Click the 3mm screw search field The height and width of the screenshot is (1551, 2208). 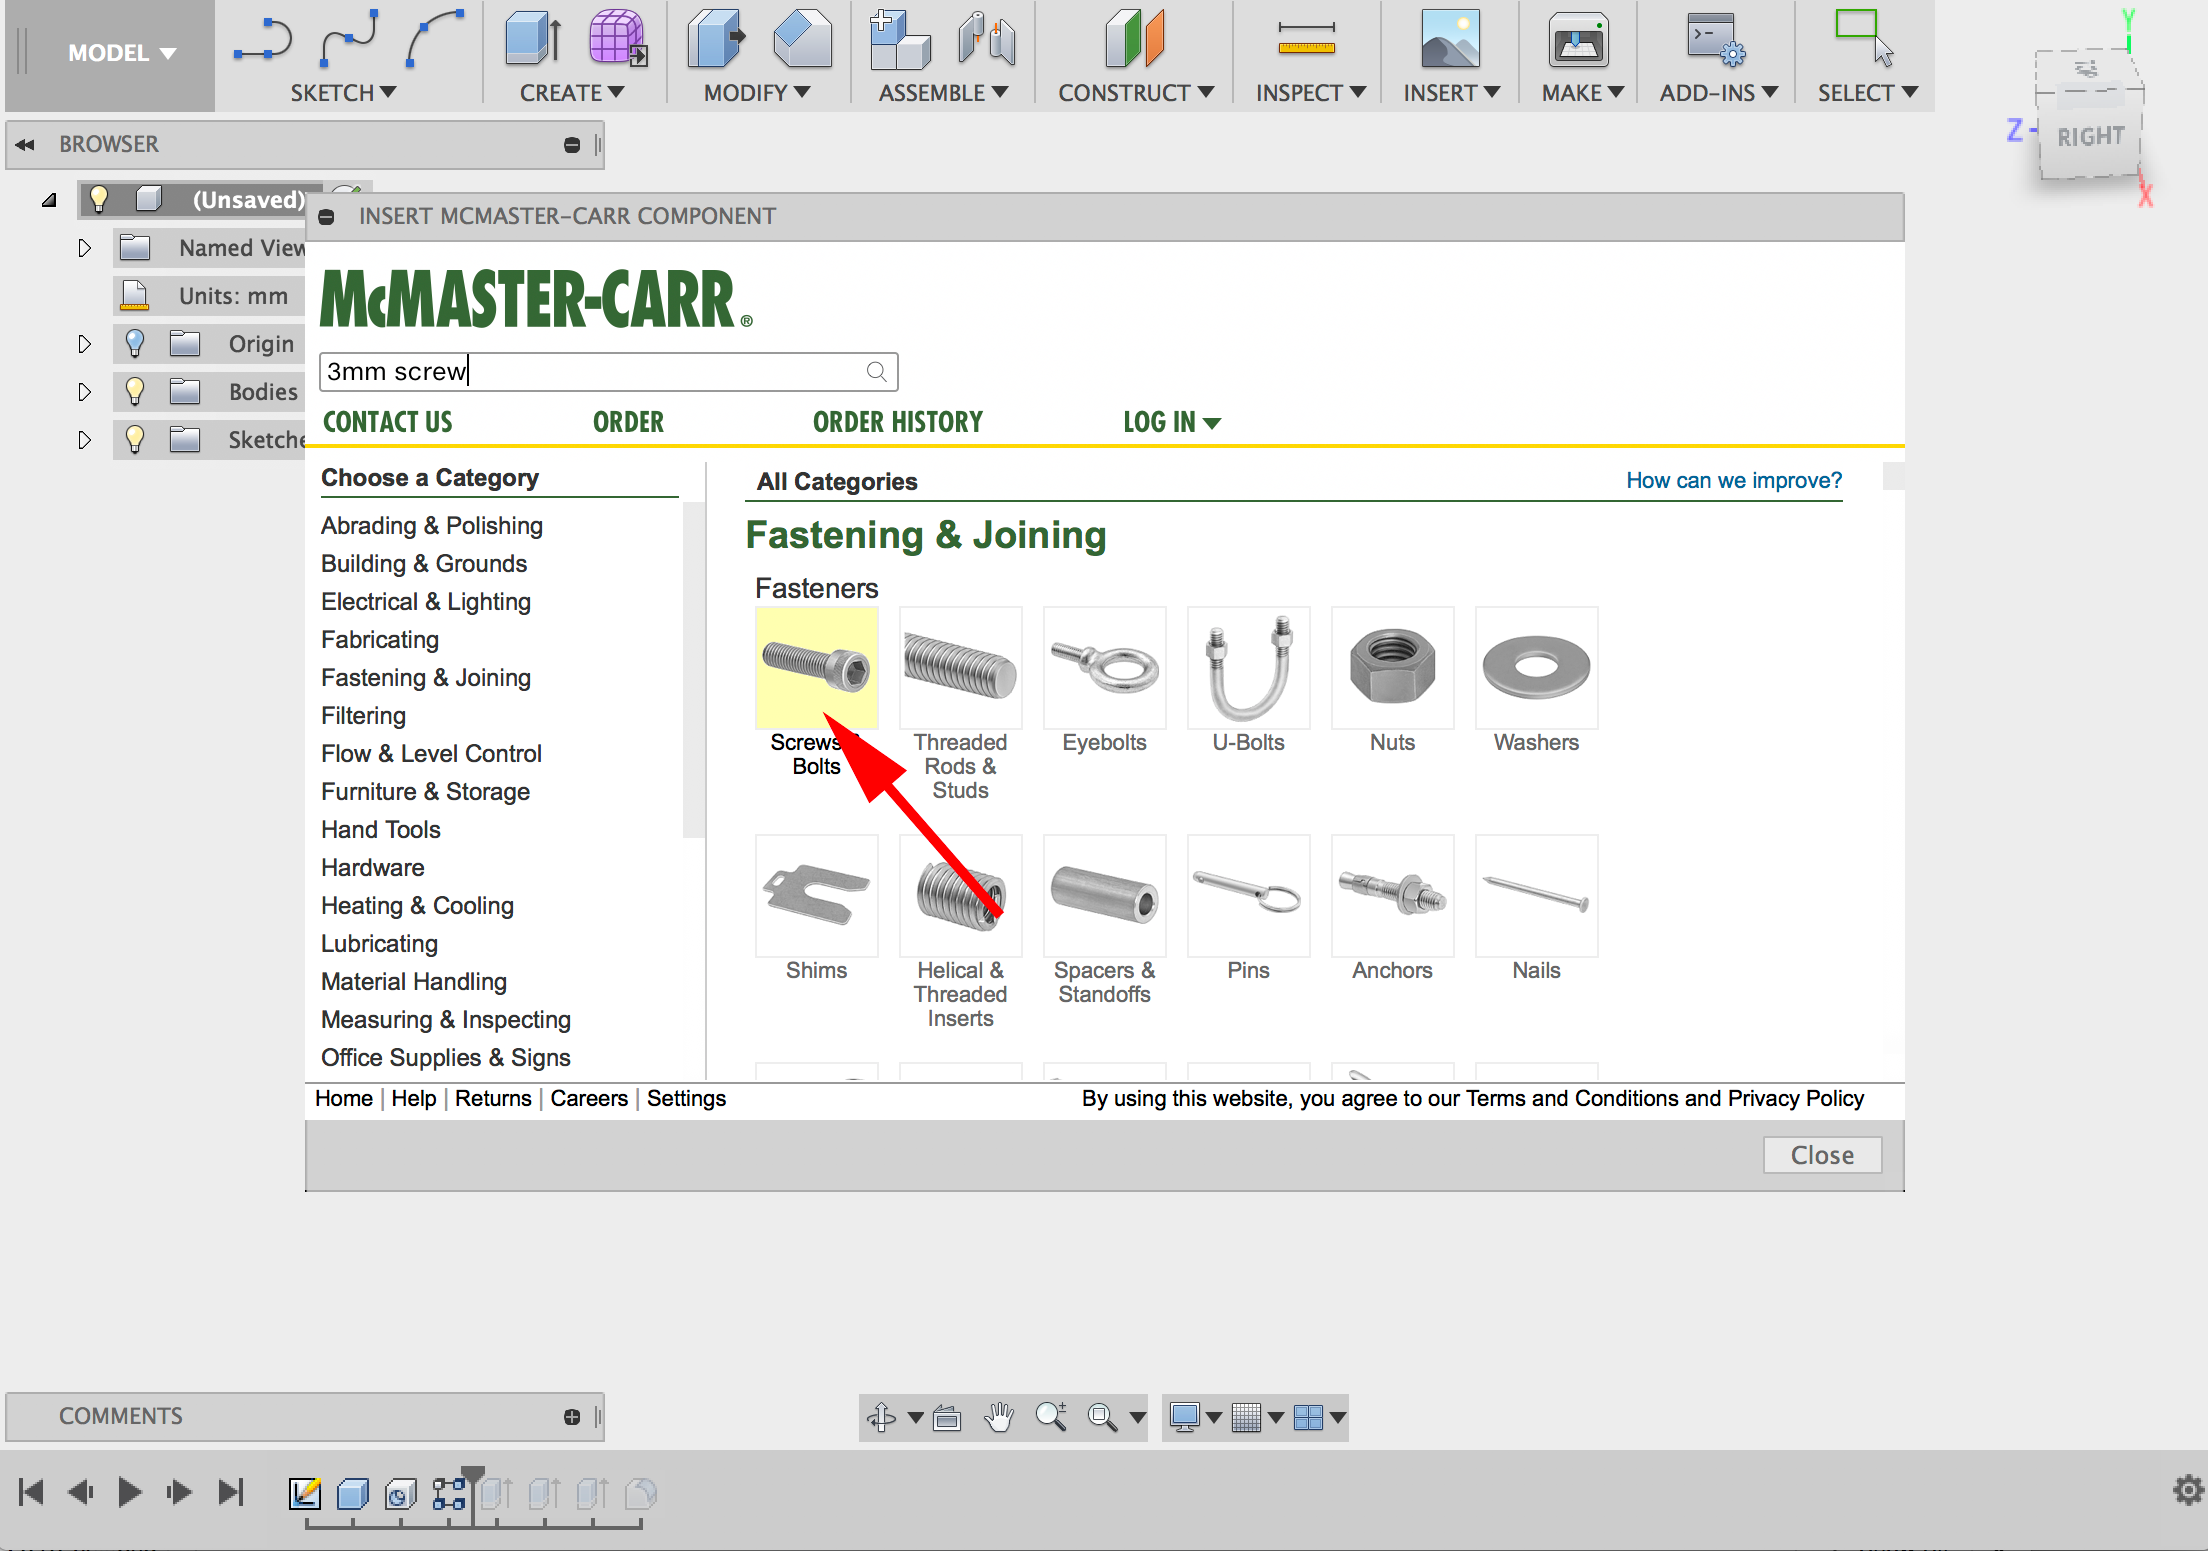tap(608, 372)
